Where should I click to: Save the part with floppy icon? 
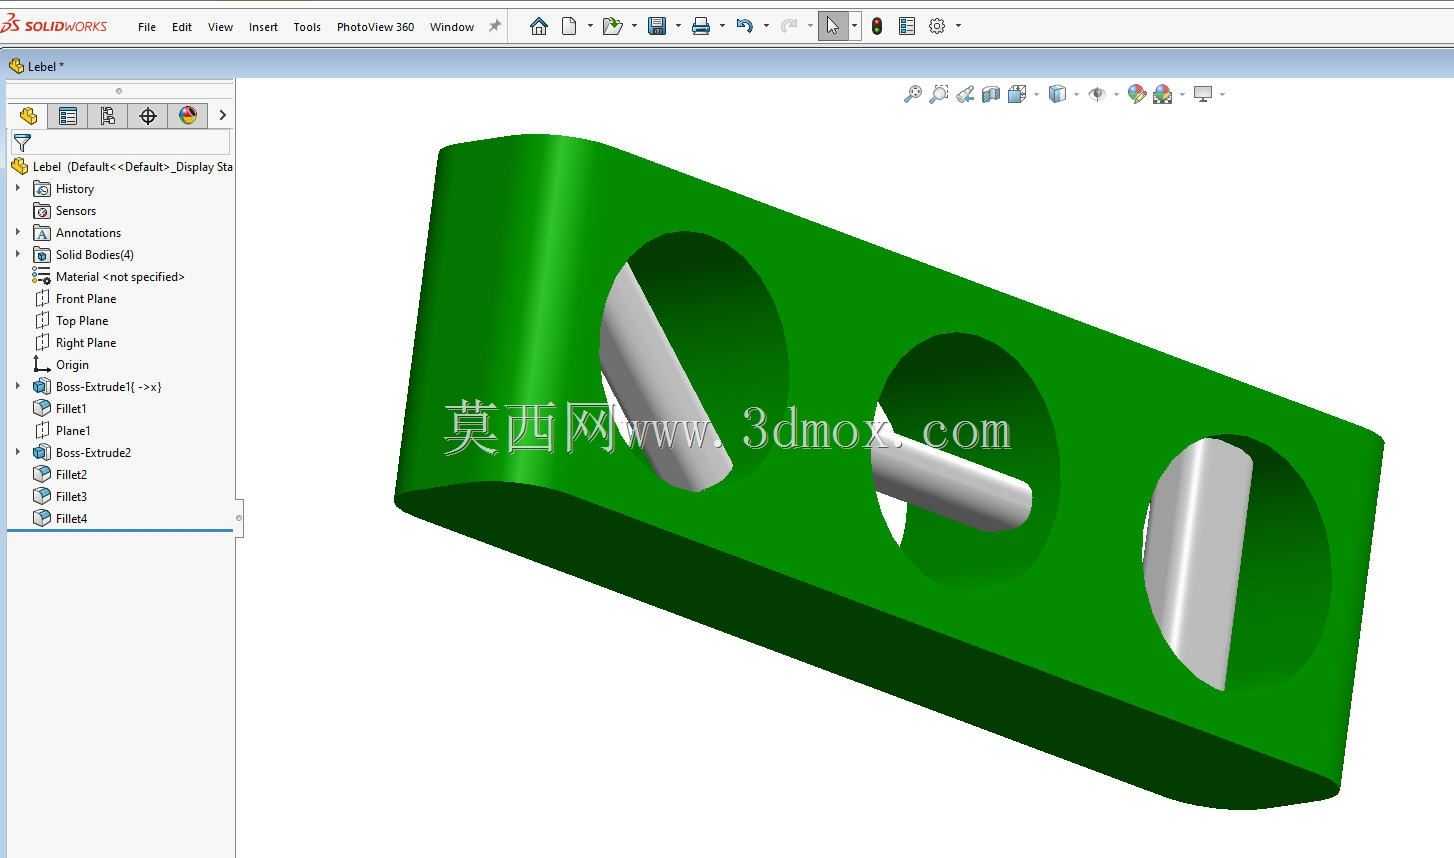(657, 27)
